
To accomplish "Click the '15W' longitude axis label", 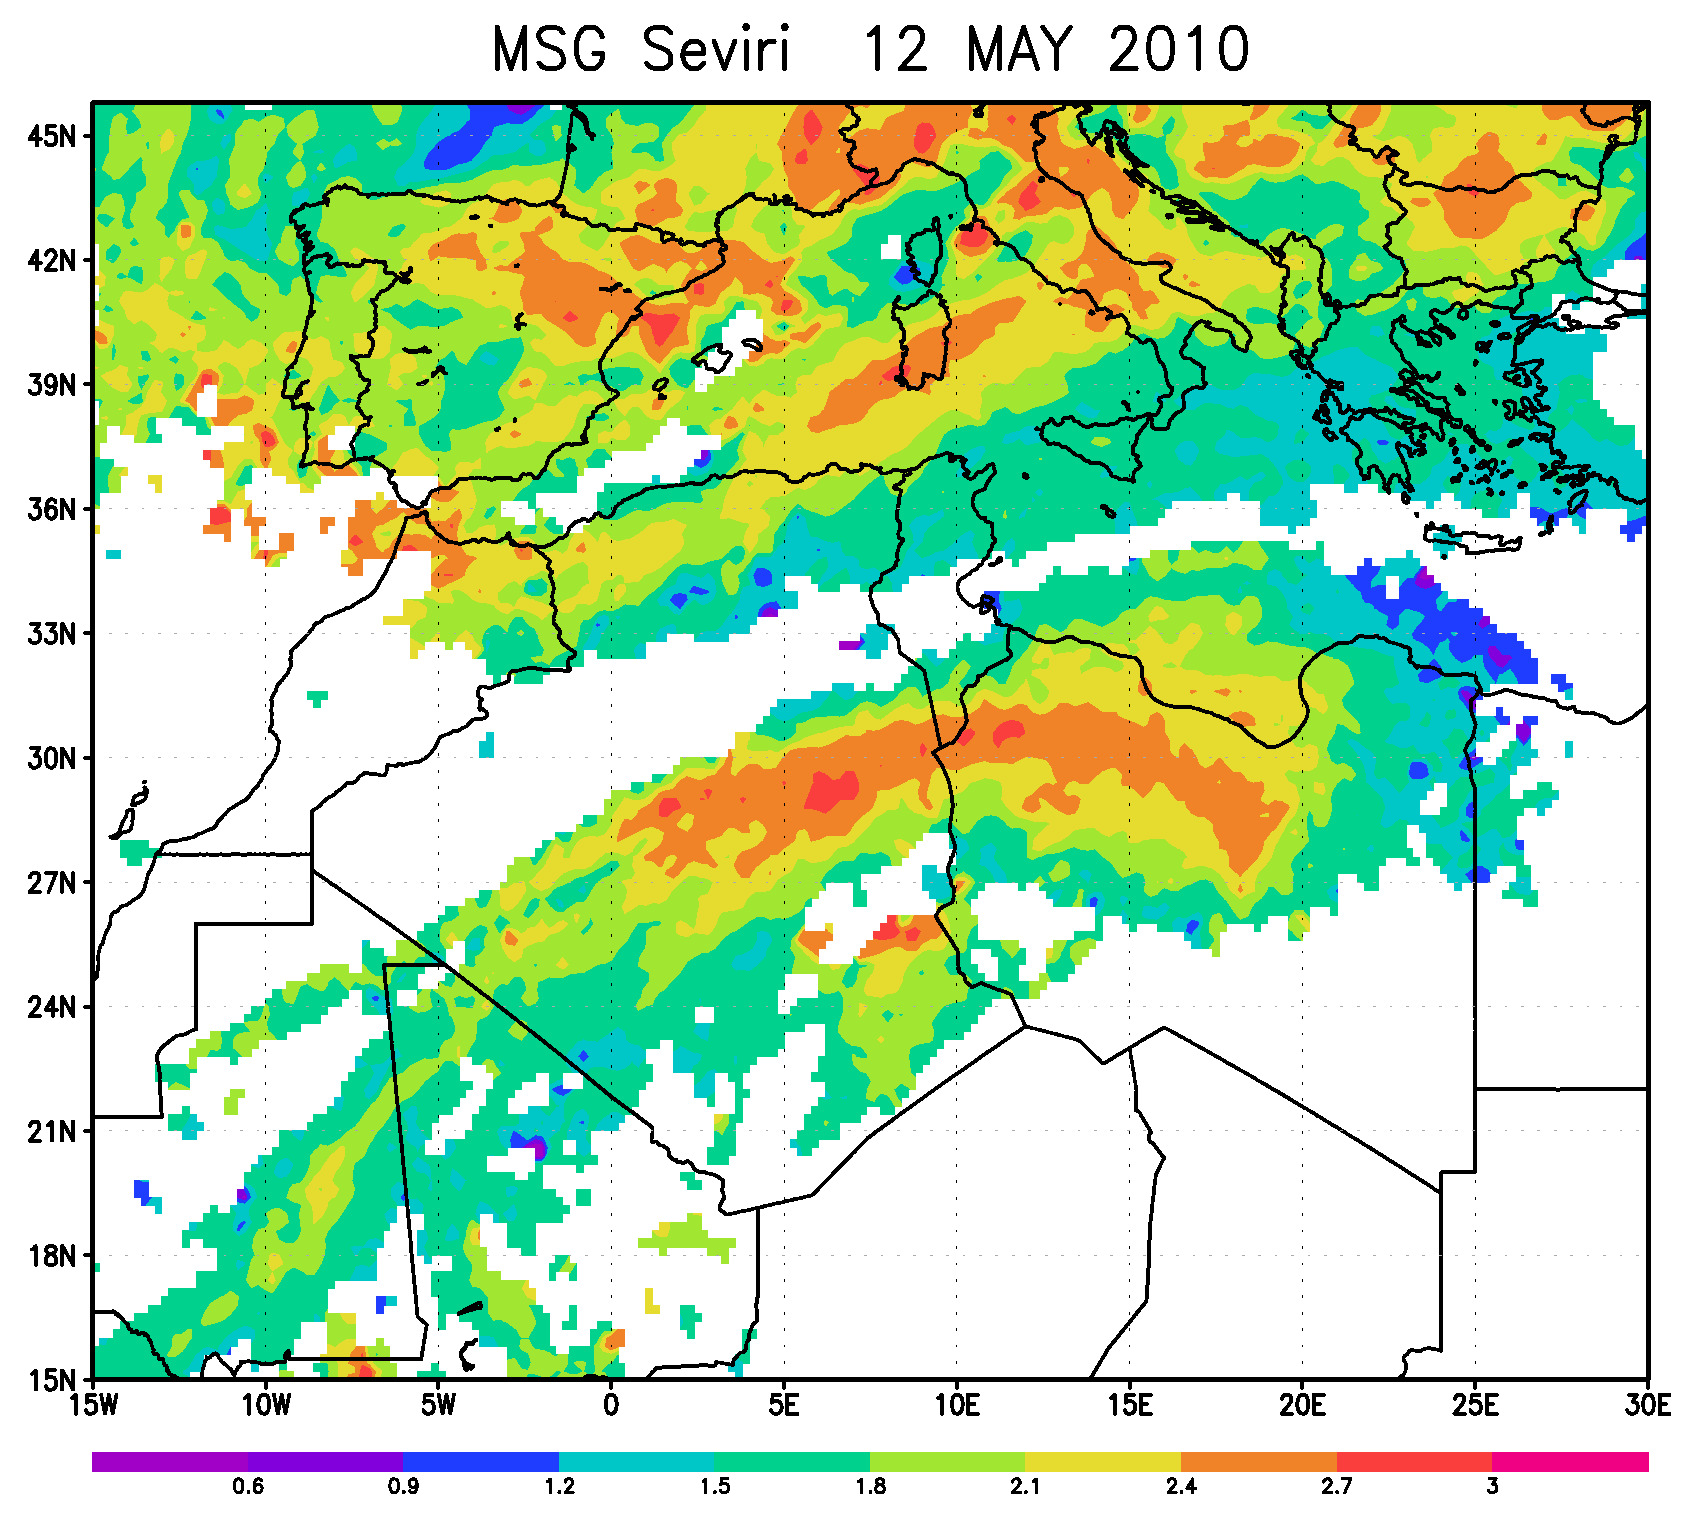I will (x=94, y=1405).
